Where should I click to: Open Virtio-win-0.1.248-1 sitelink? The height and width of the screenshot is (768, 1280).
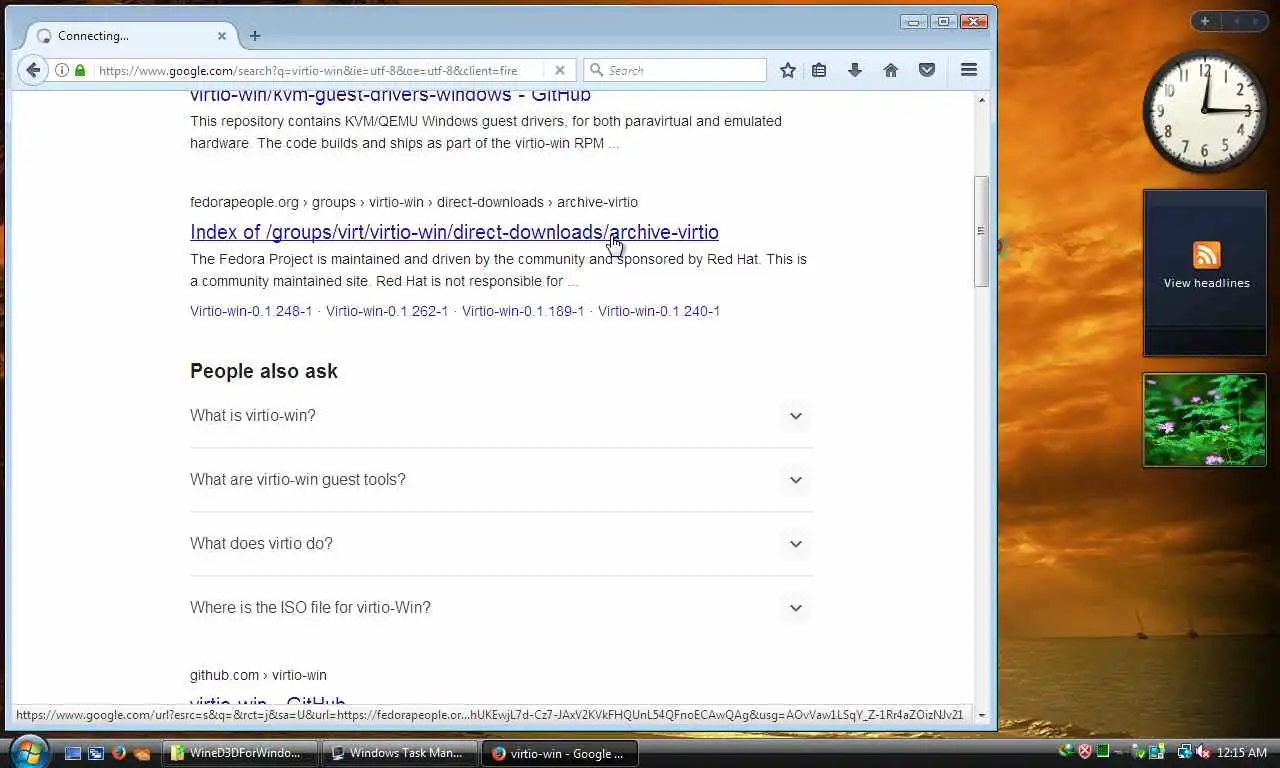(251, 311)
